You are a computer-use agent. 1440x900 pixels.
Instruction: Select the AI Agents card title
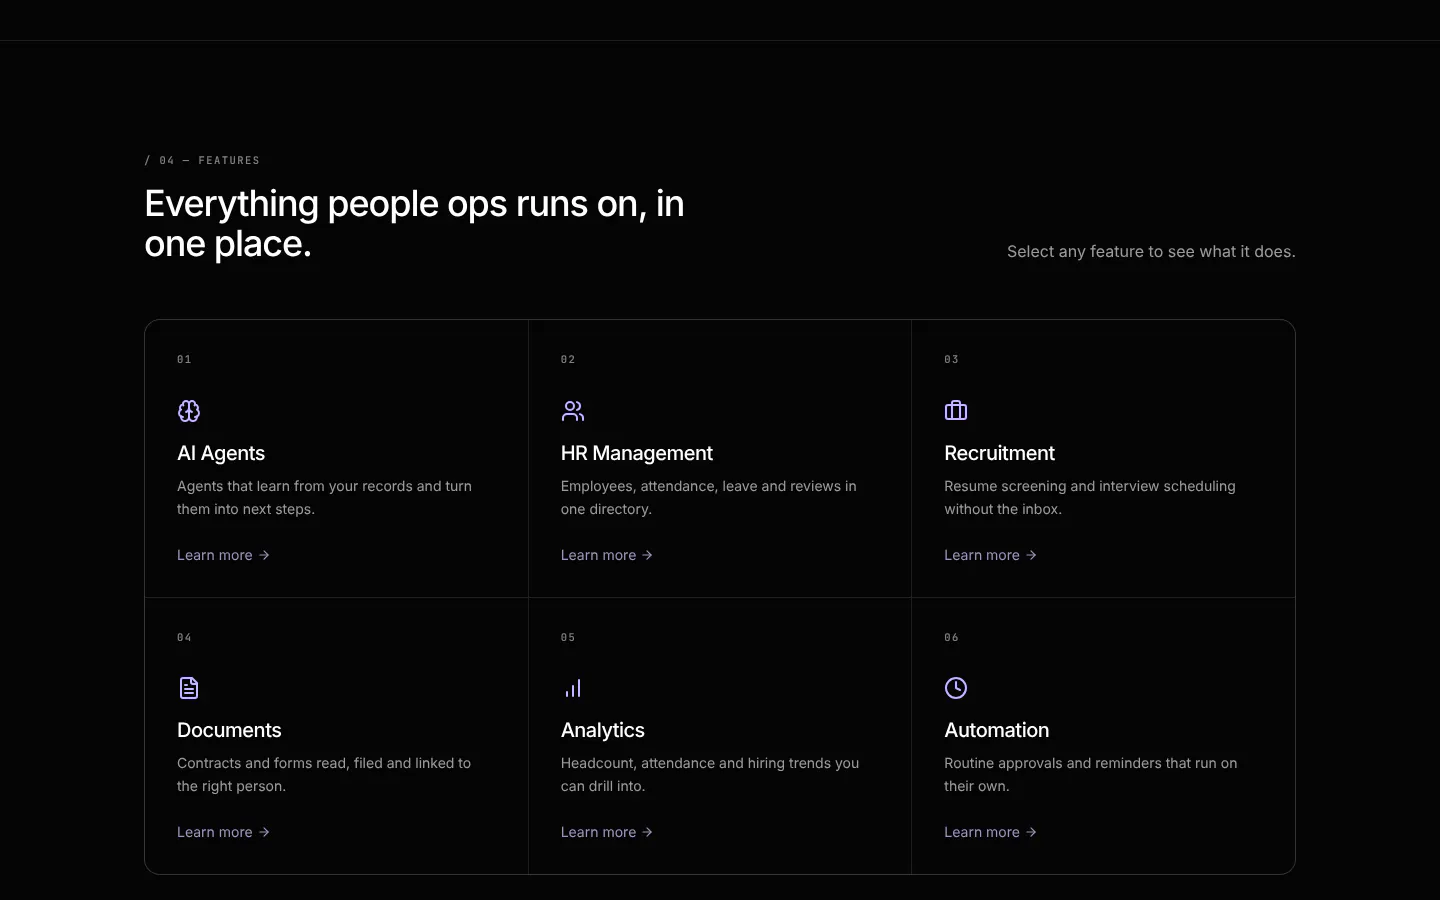coord(221,453)
